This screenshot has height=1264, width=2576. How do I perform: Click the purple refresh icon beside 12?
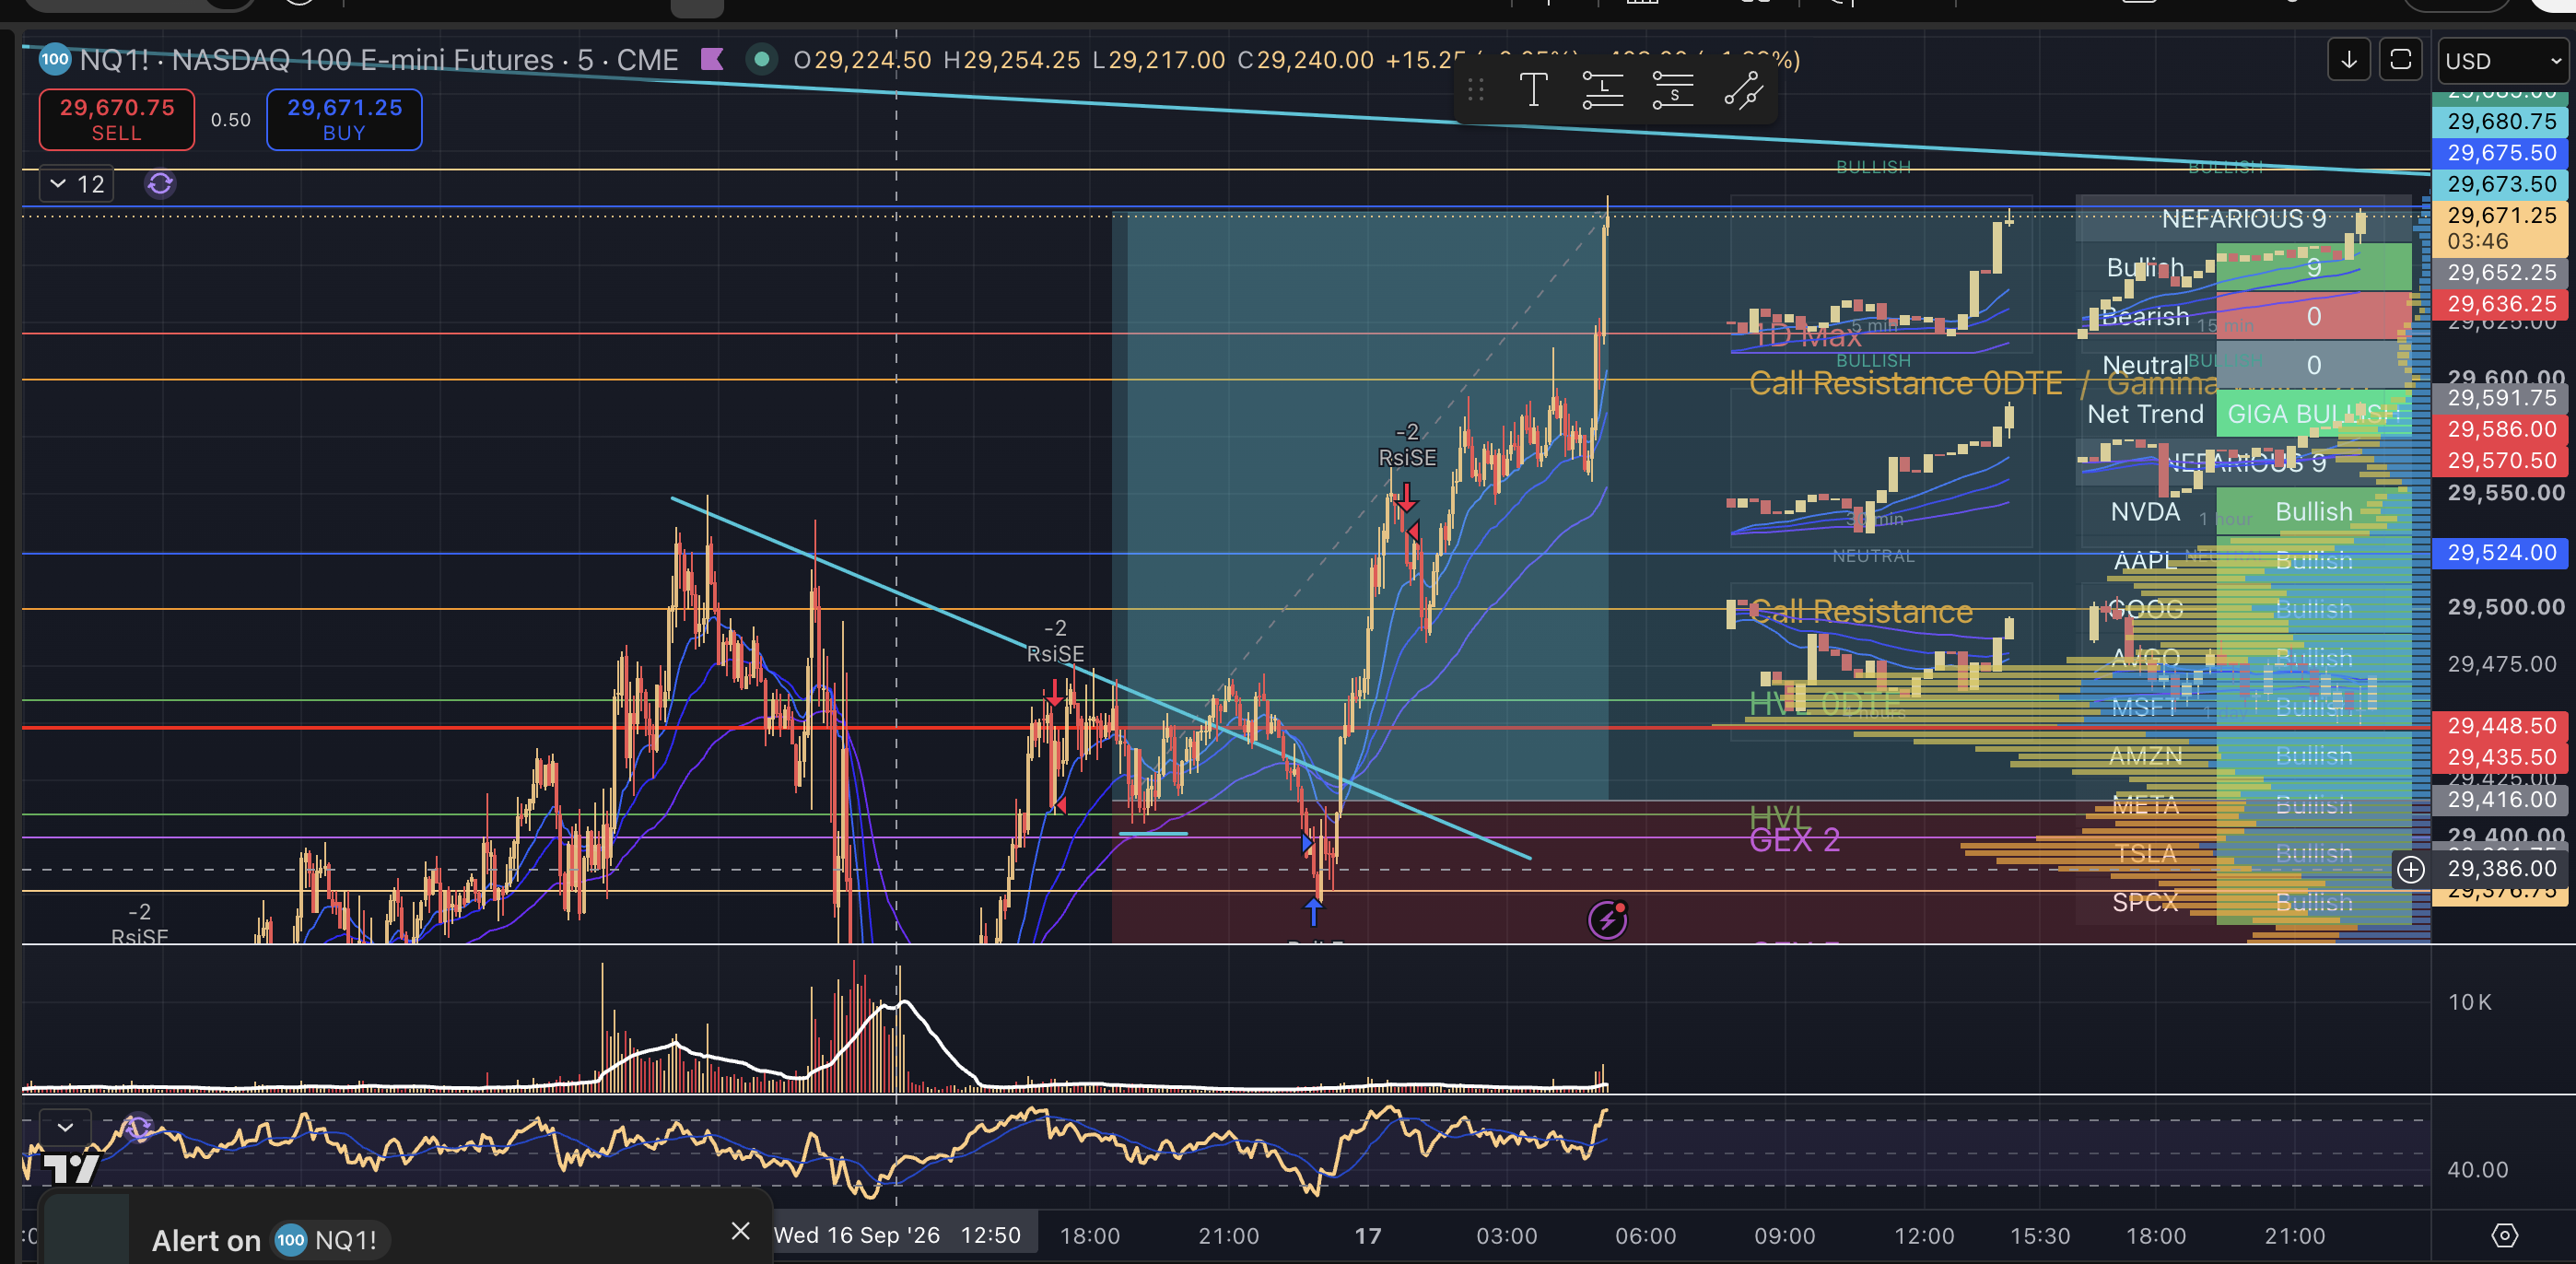(x=160, y=184)
